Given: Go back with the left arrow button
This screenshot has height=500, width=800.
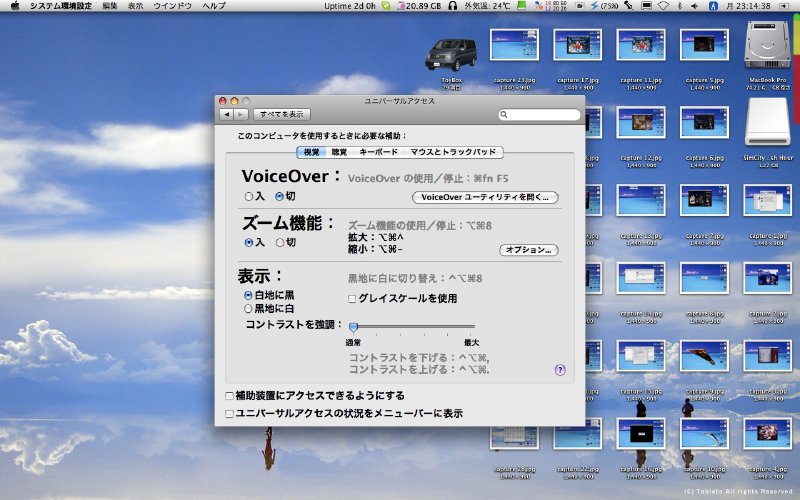Looking at the screenshot, I should pos(227,114).
